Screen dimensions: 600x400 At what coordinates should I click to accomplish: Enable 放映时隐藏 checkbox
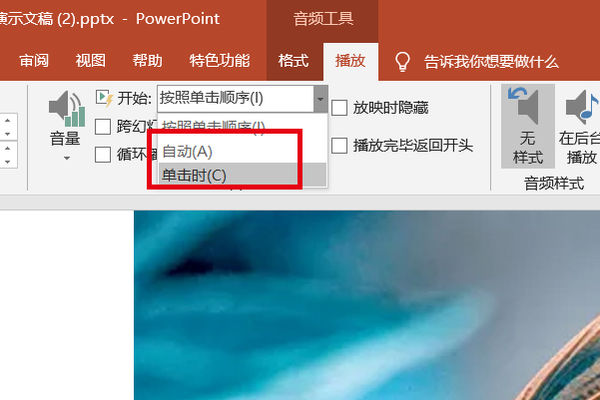click(339, 108)
